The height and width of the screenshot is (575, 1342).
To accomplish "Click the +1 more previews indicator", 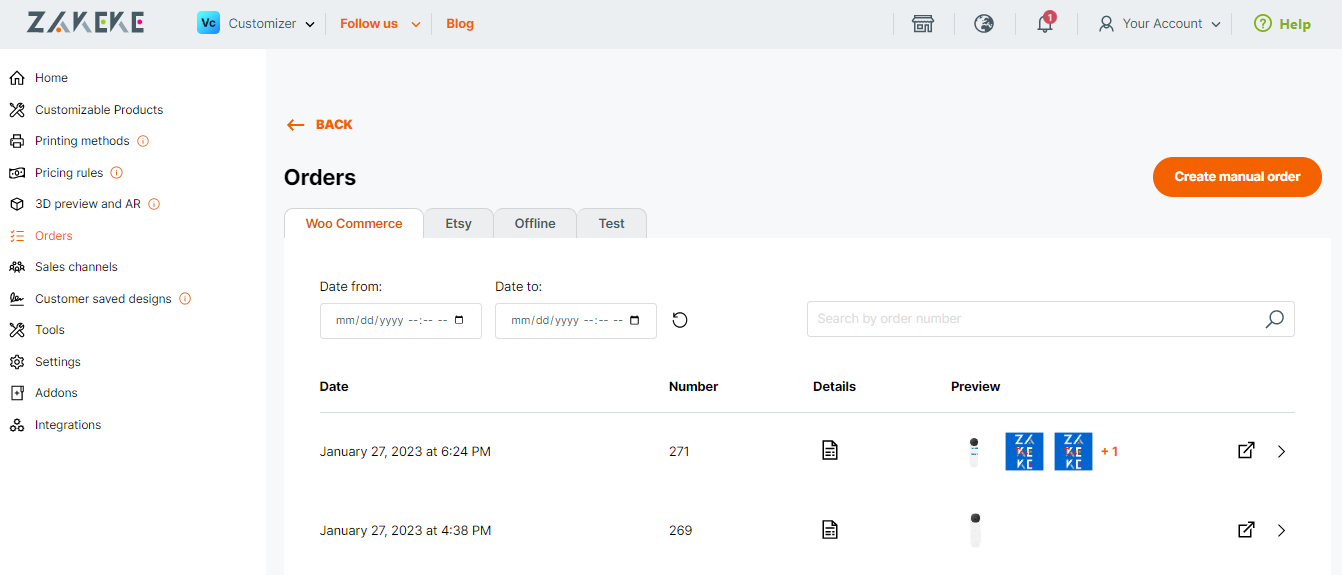I will coord(1109,452).
